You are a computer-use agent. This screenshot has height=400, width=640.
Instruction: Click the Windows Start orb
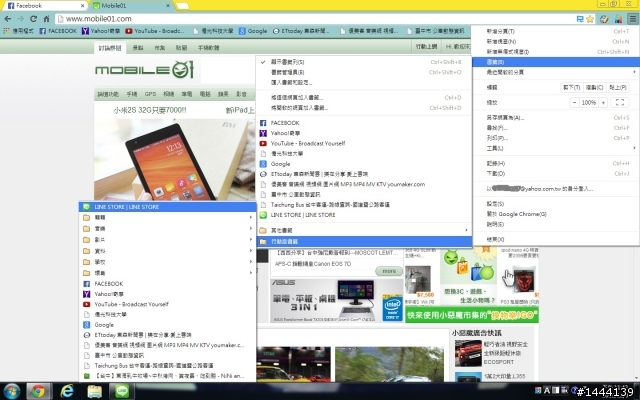pos(11,391)
